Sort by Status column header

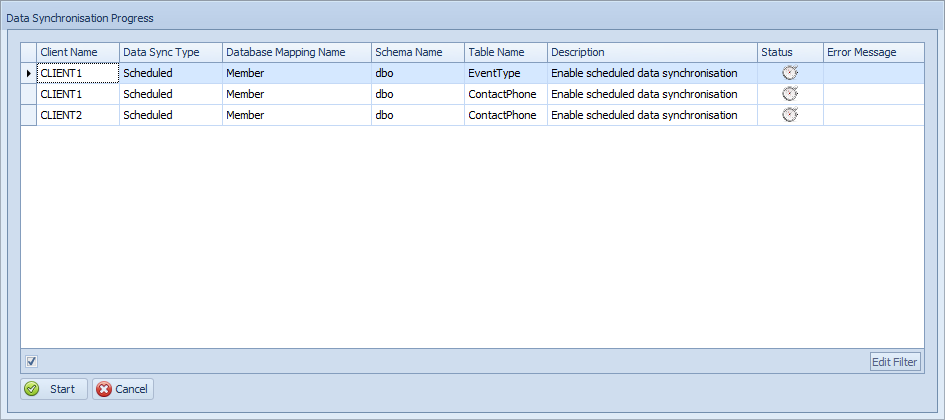point(790,52)
